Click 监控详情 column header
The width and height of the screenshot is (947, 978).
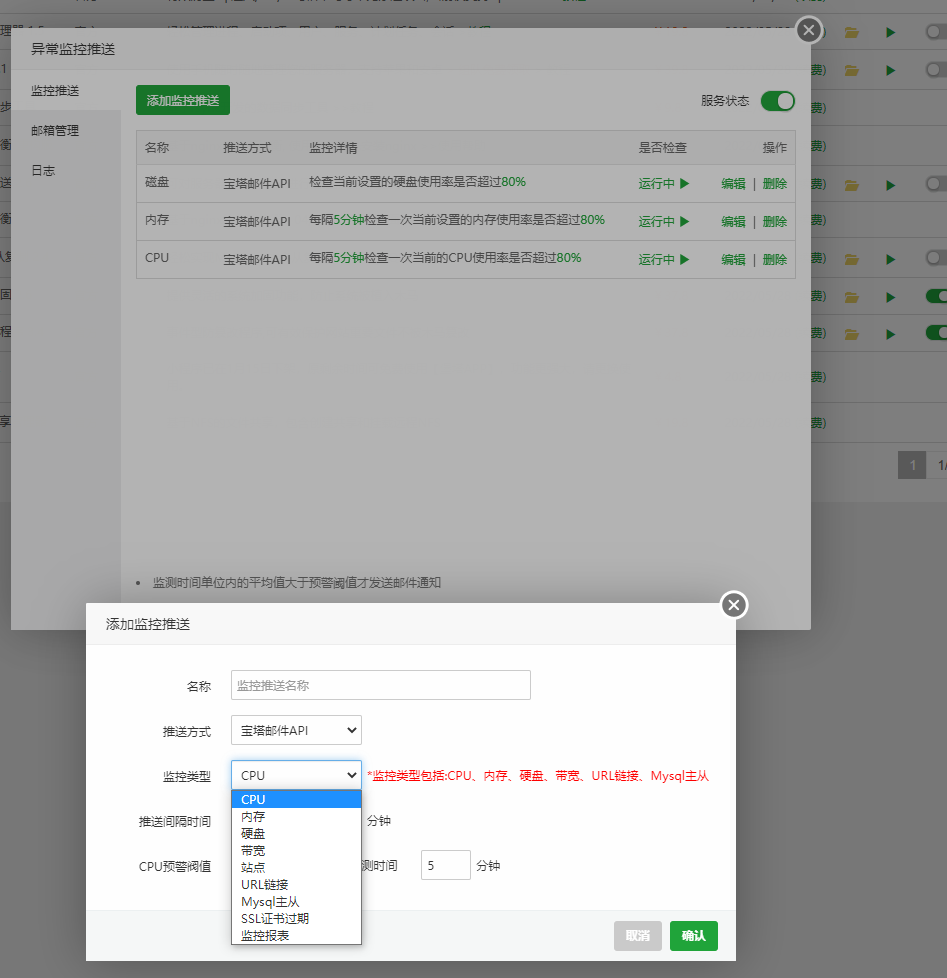tap(333, 148)
